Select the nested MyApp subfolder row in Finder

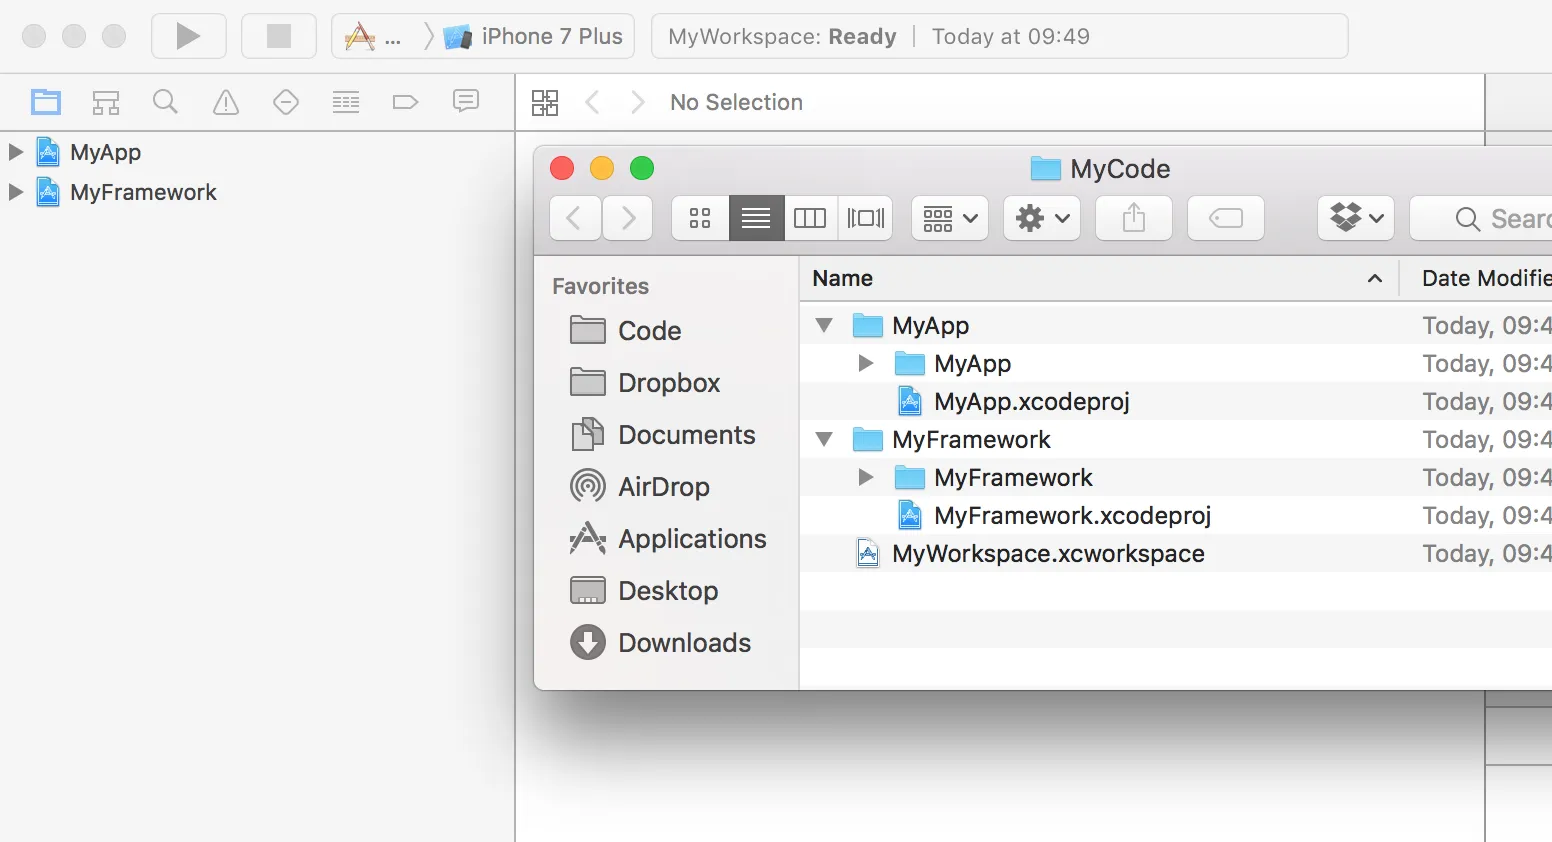(x=1176, y=363)
